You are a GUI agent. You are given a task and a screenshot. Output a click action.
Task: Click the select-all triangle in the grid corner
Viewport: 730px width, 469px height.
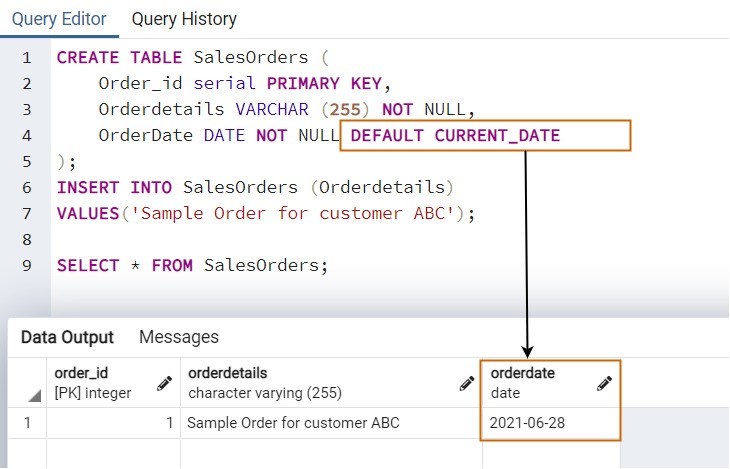34,395
